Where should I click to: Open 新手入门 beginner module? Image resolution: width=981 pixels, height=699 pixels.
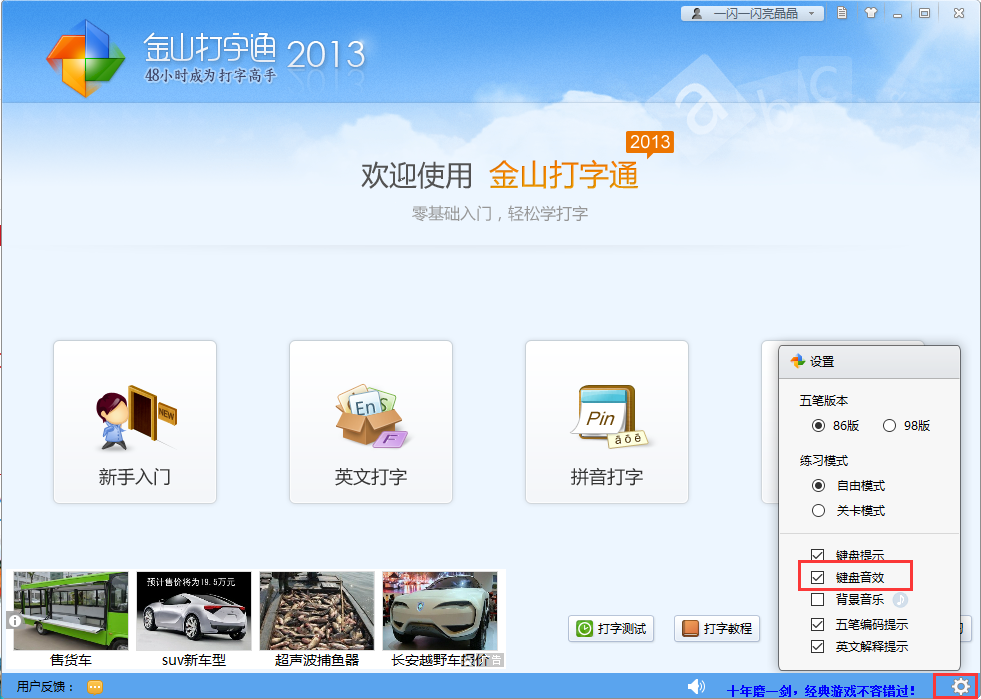pos(135,422)
